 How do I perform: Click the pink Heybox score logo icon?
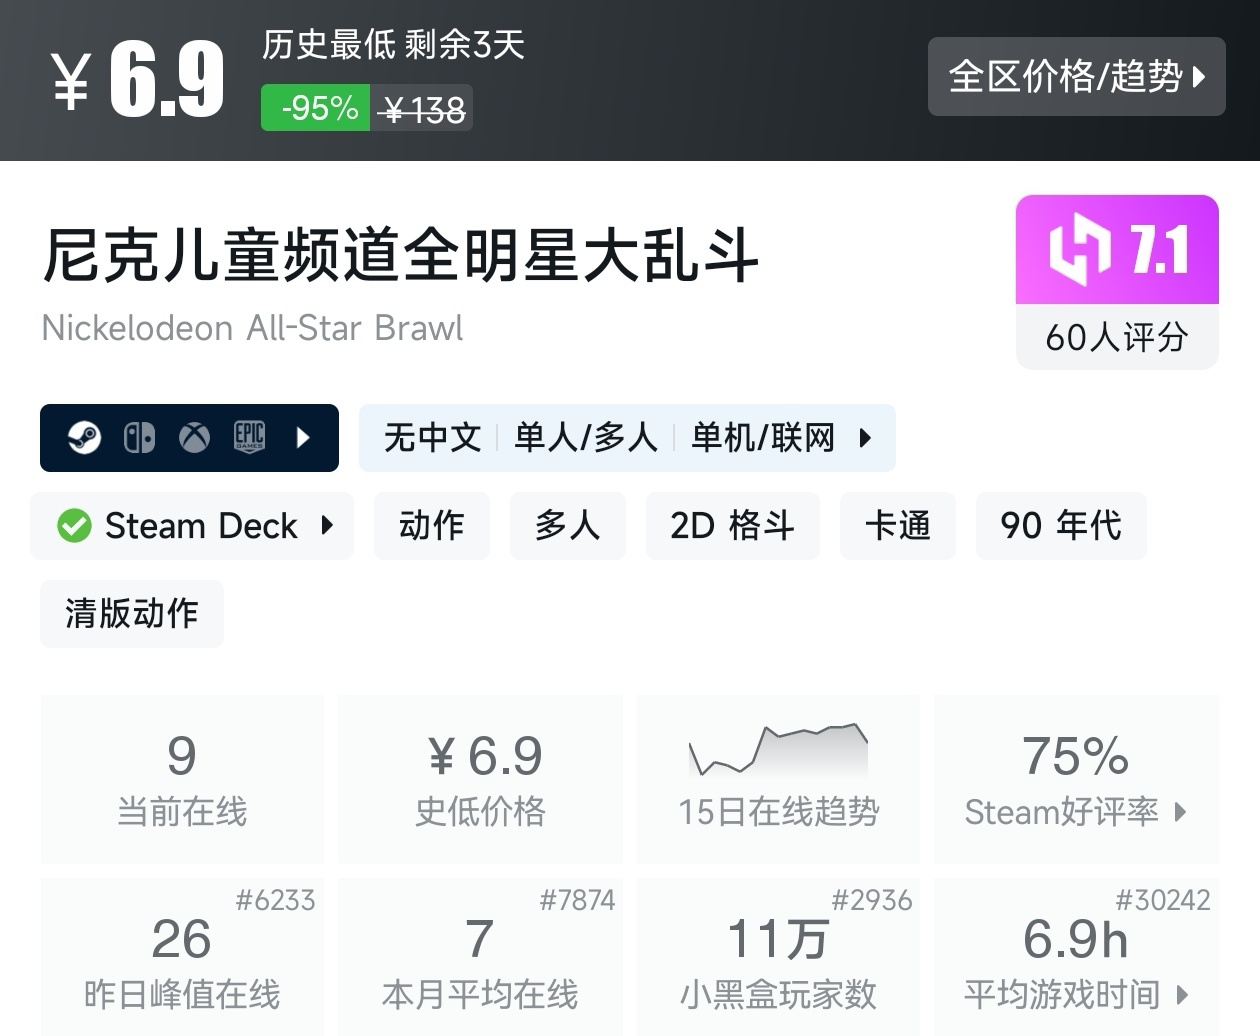pyautogui.click(x=1080, y=249)
